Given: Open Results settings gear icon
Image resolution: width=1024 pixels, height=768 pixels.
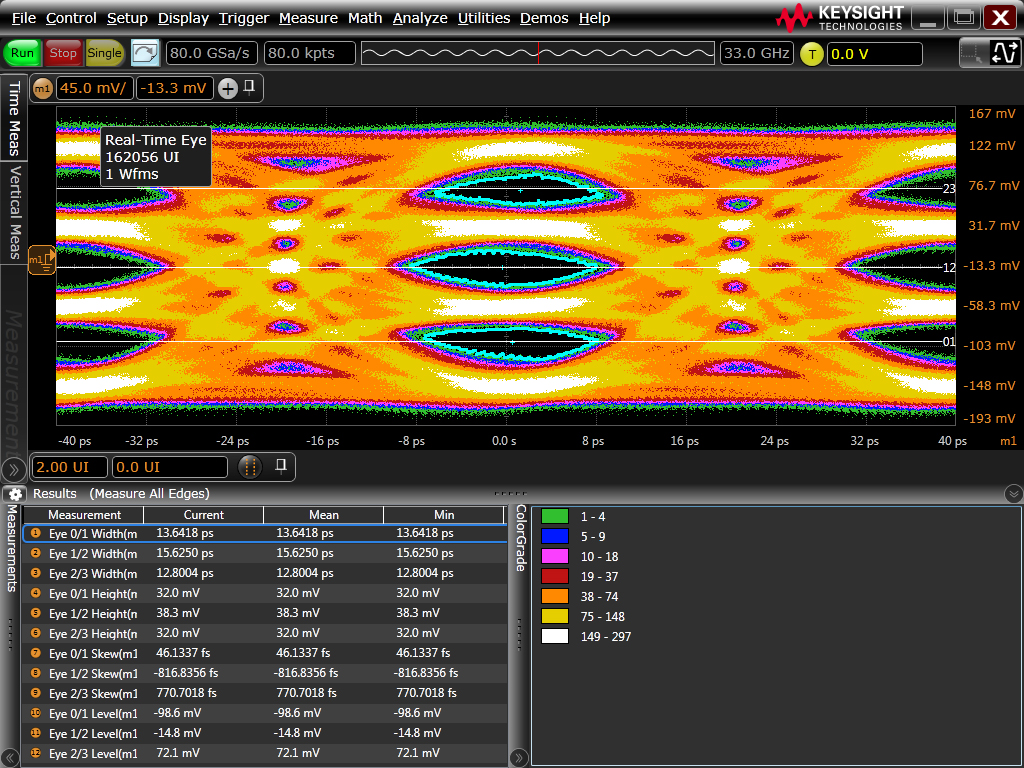Looking at the screenshot, I should click(x=15, y=494).
